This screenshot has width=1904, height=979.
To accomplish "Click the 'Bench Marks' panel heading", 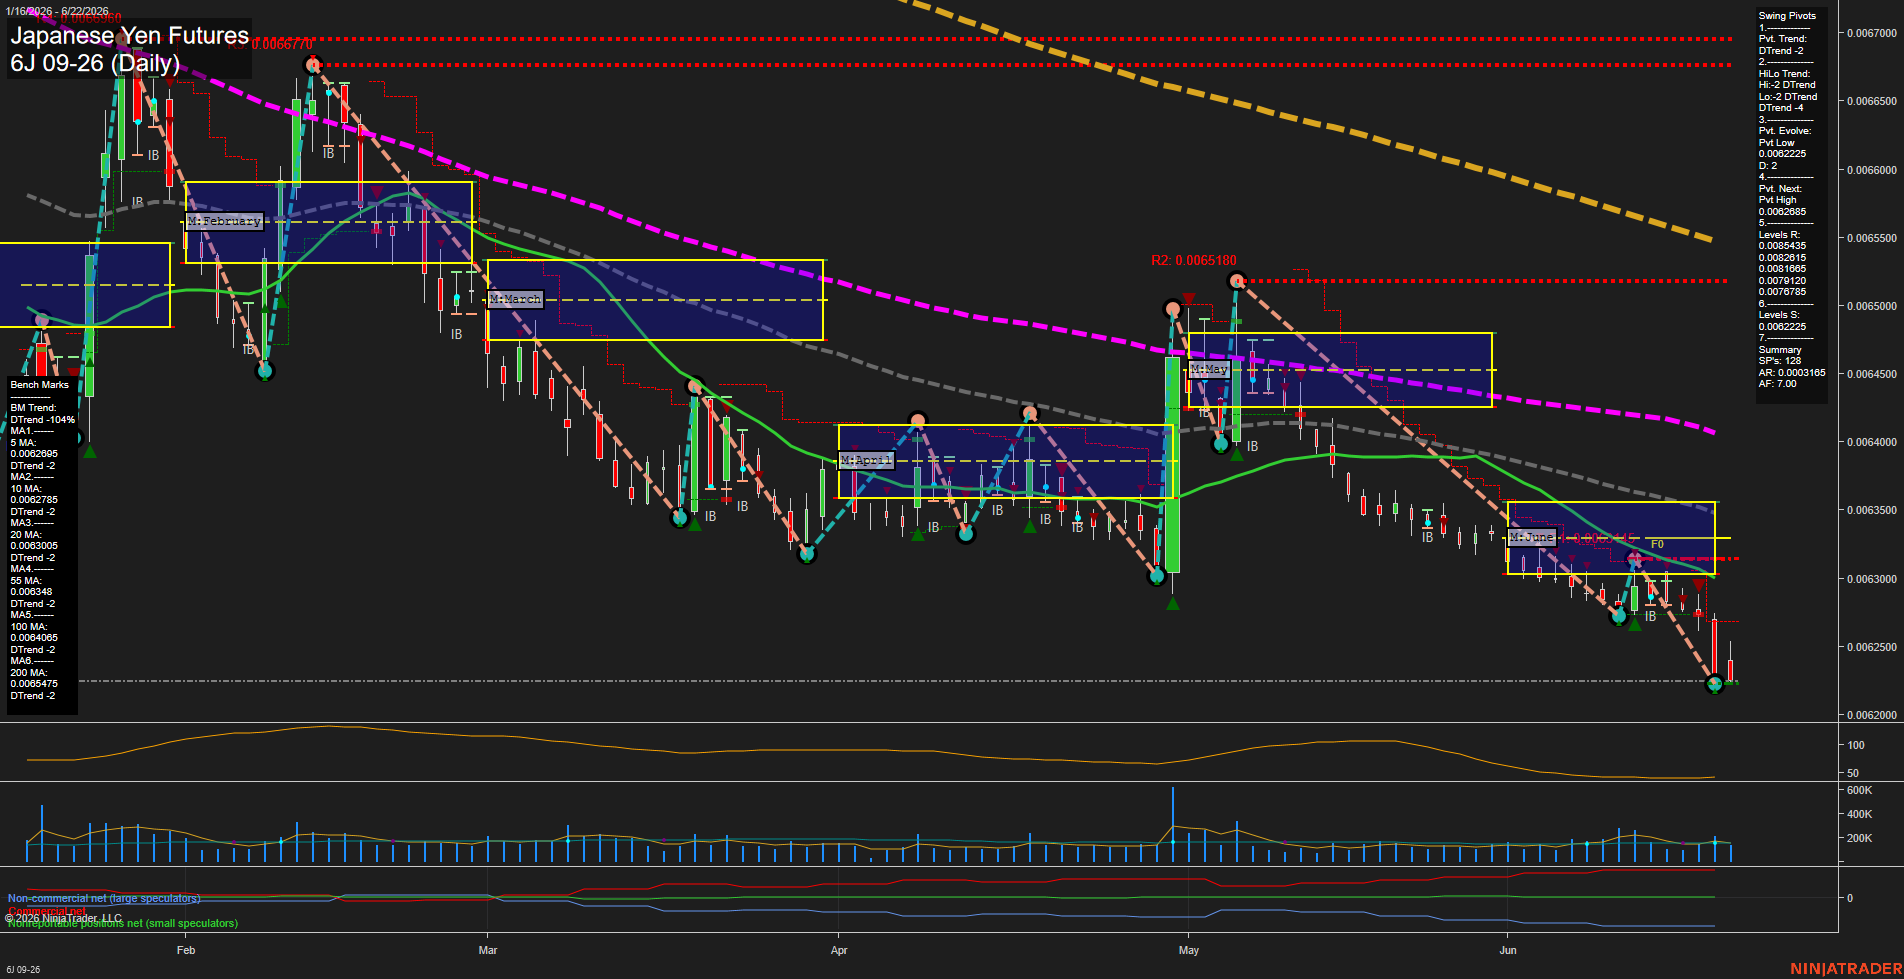I will pos(40,385).
